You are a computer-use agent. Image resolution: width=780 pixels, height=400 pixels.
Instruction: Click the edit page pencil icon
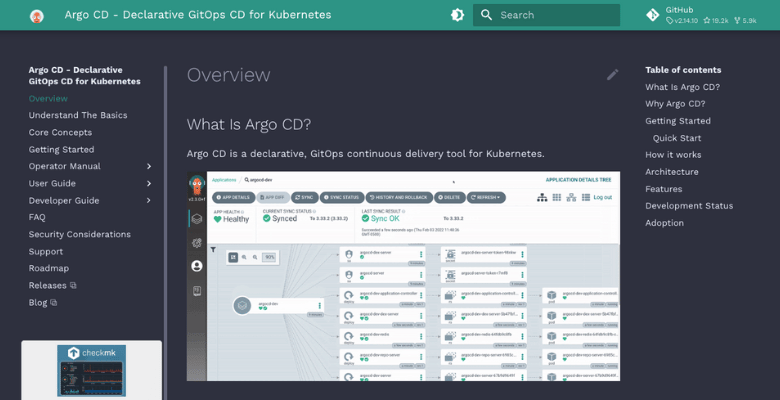(x=612, y=75)
